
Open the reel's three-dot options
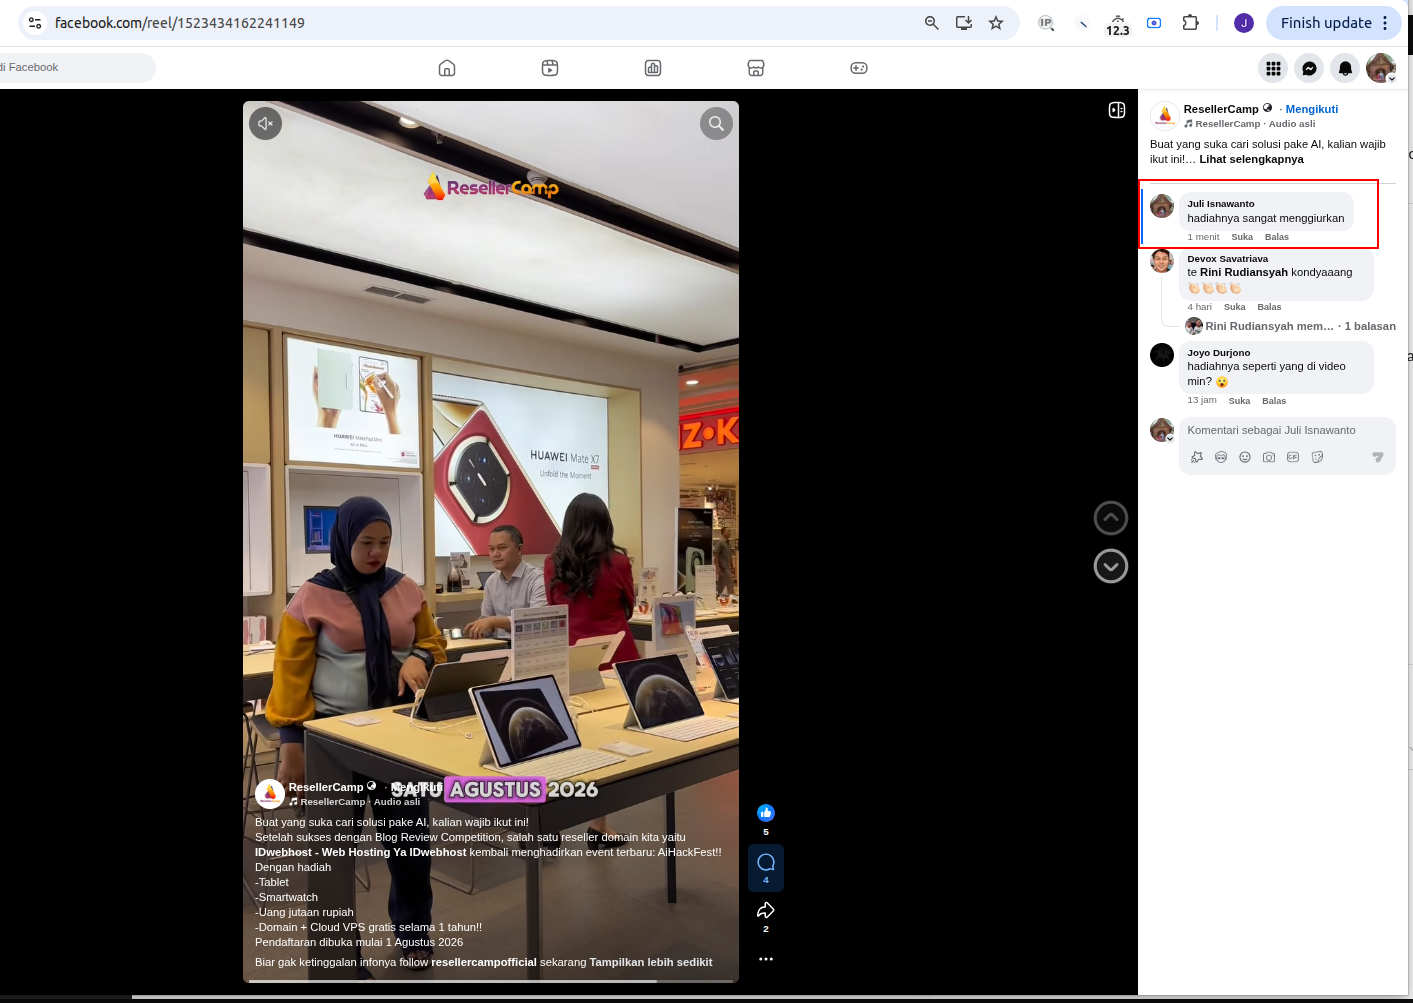pos(766,959)
